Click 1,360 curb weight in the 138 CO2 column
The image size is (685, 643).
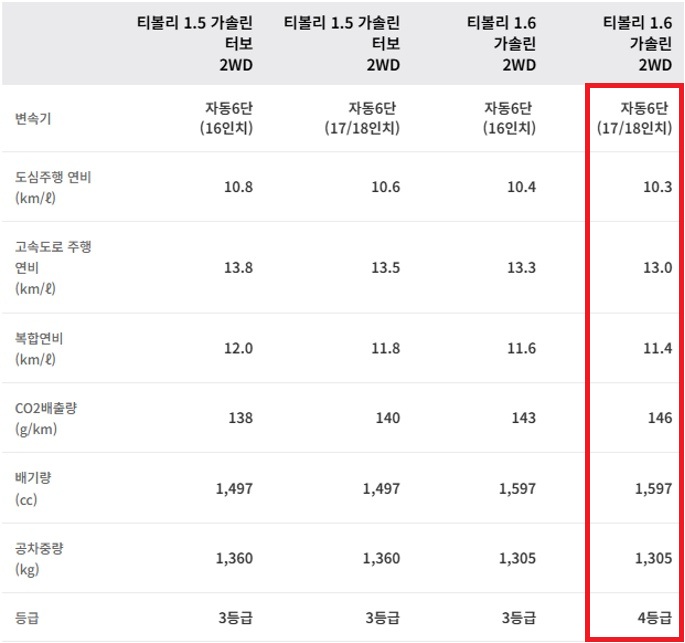(235, 559)
